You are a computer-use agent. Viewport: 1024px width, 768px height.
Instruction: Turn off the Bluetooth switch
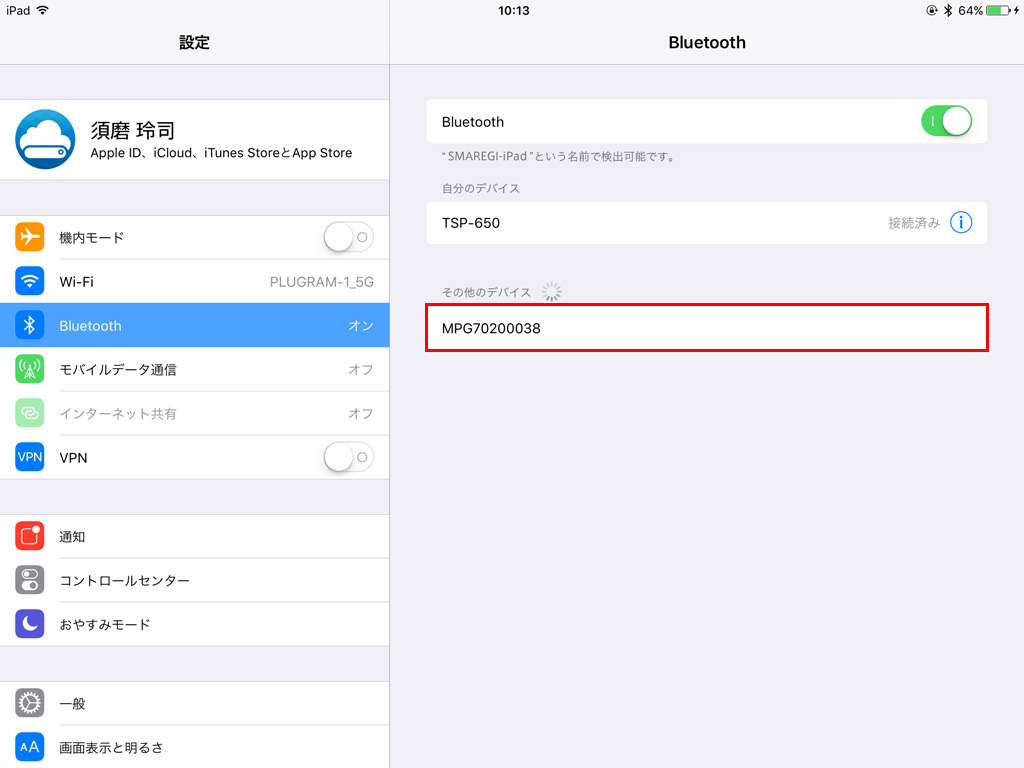tap(946, 121)
